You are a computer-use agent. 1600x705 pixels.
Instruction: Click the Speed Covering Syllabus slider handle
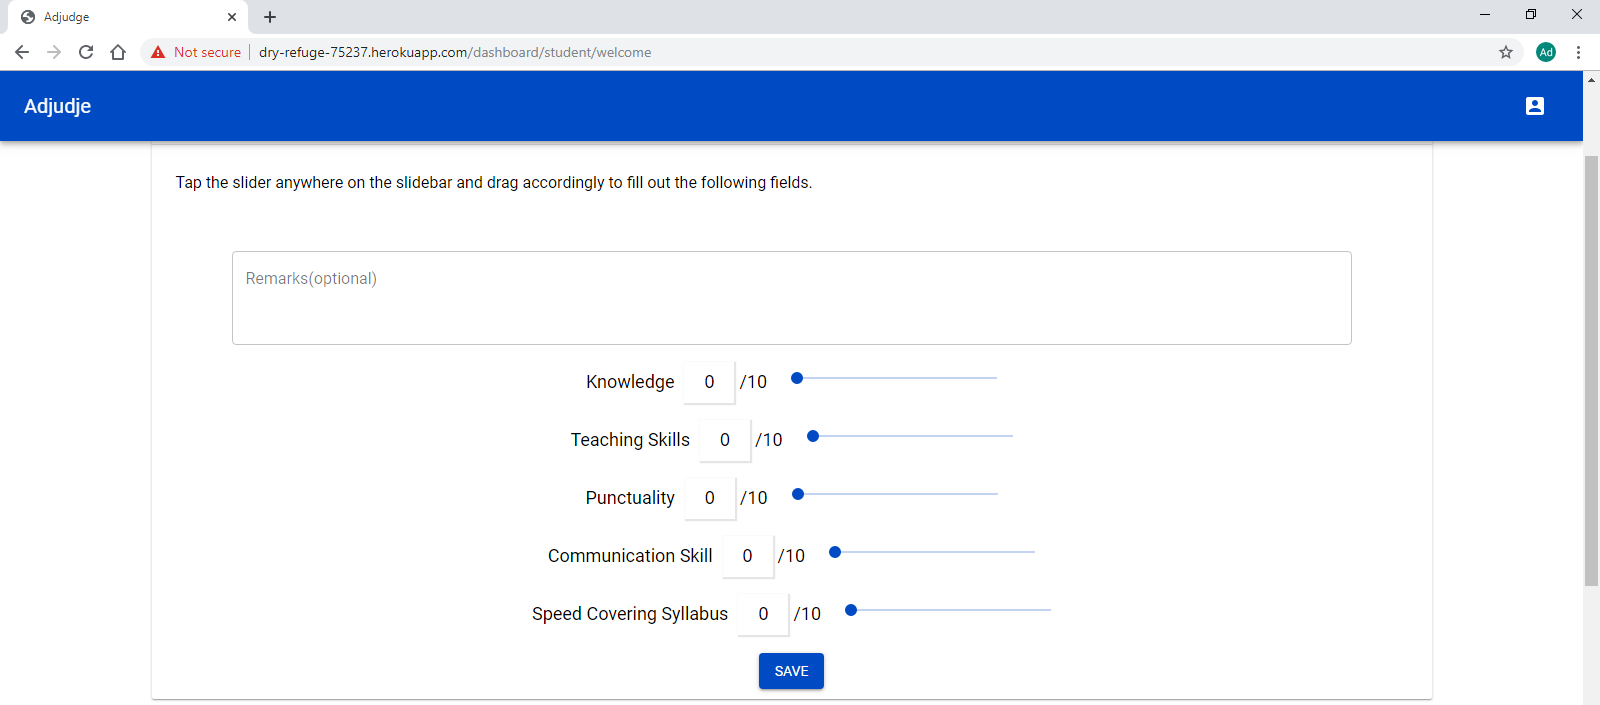851,610
